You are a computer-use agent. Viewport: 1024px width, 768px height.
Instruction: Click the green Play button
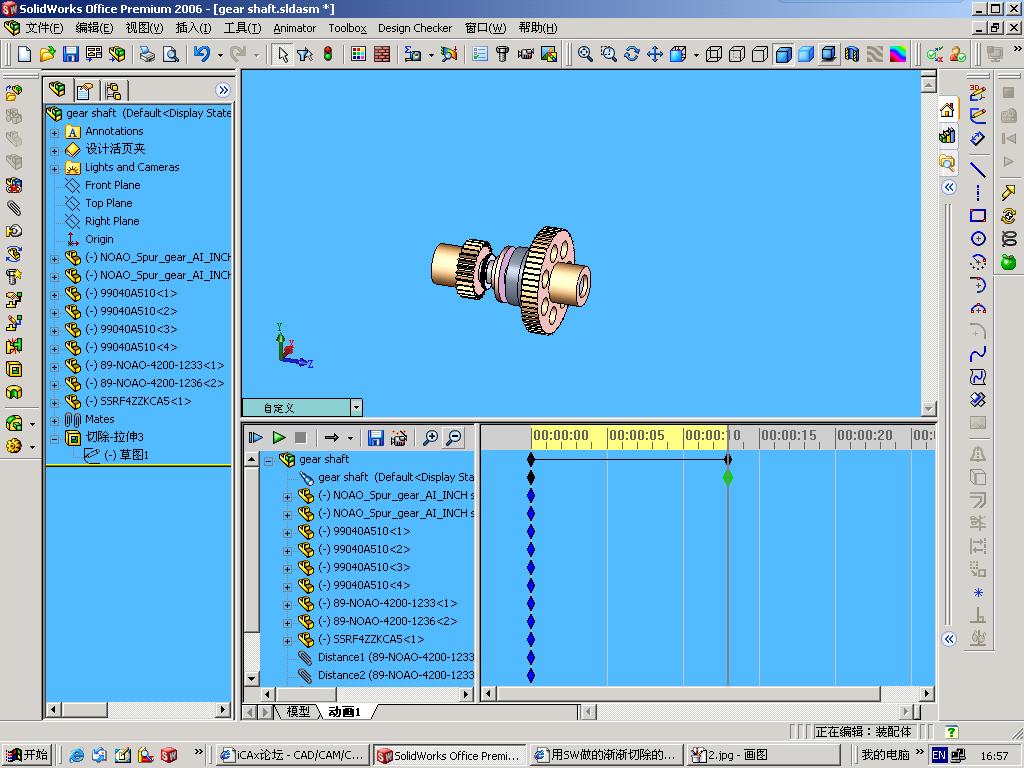(x=279, y=438)
